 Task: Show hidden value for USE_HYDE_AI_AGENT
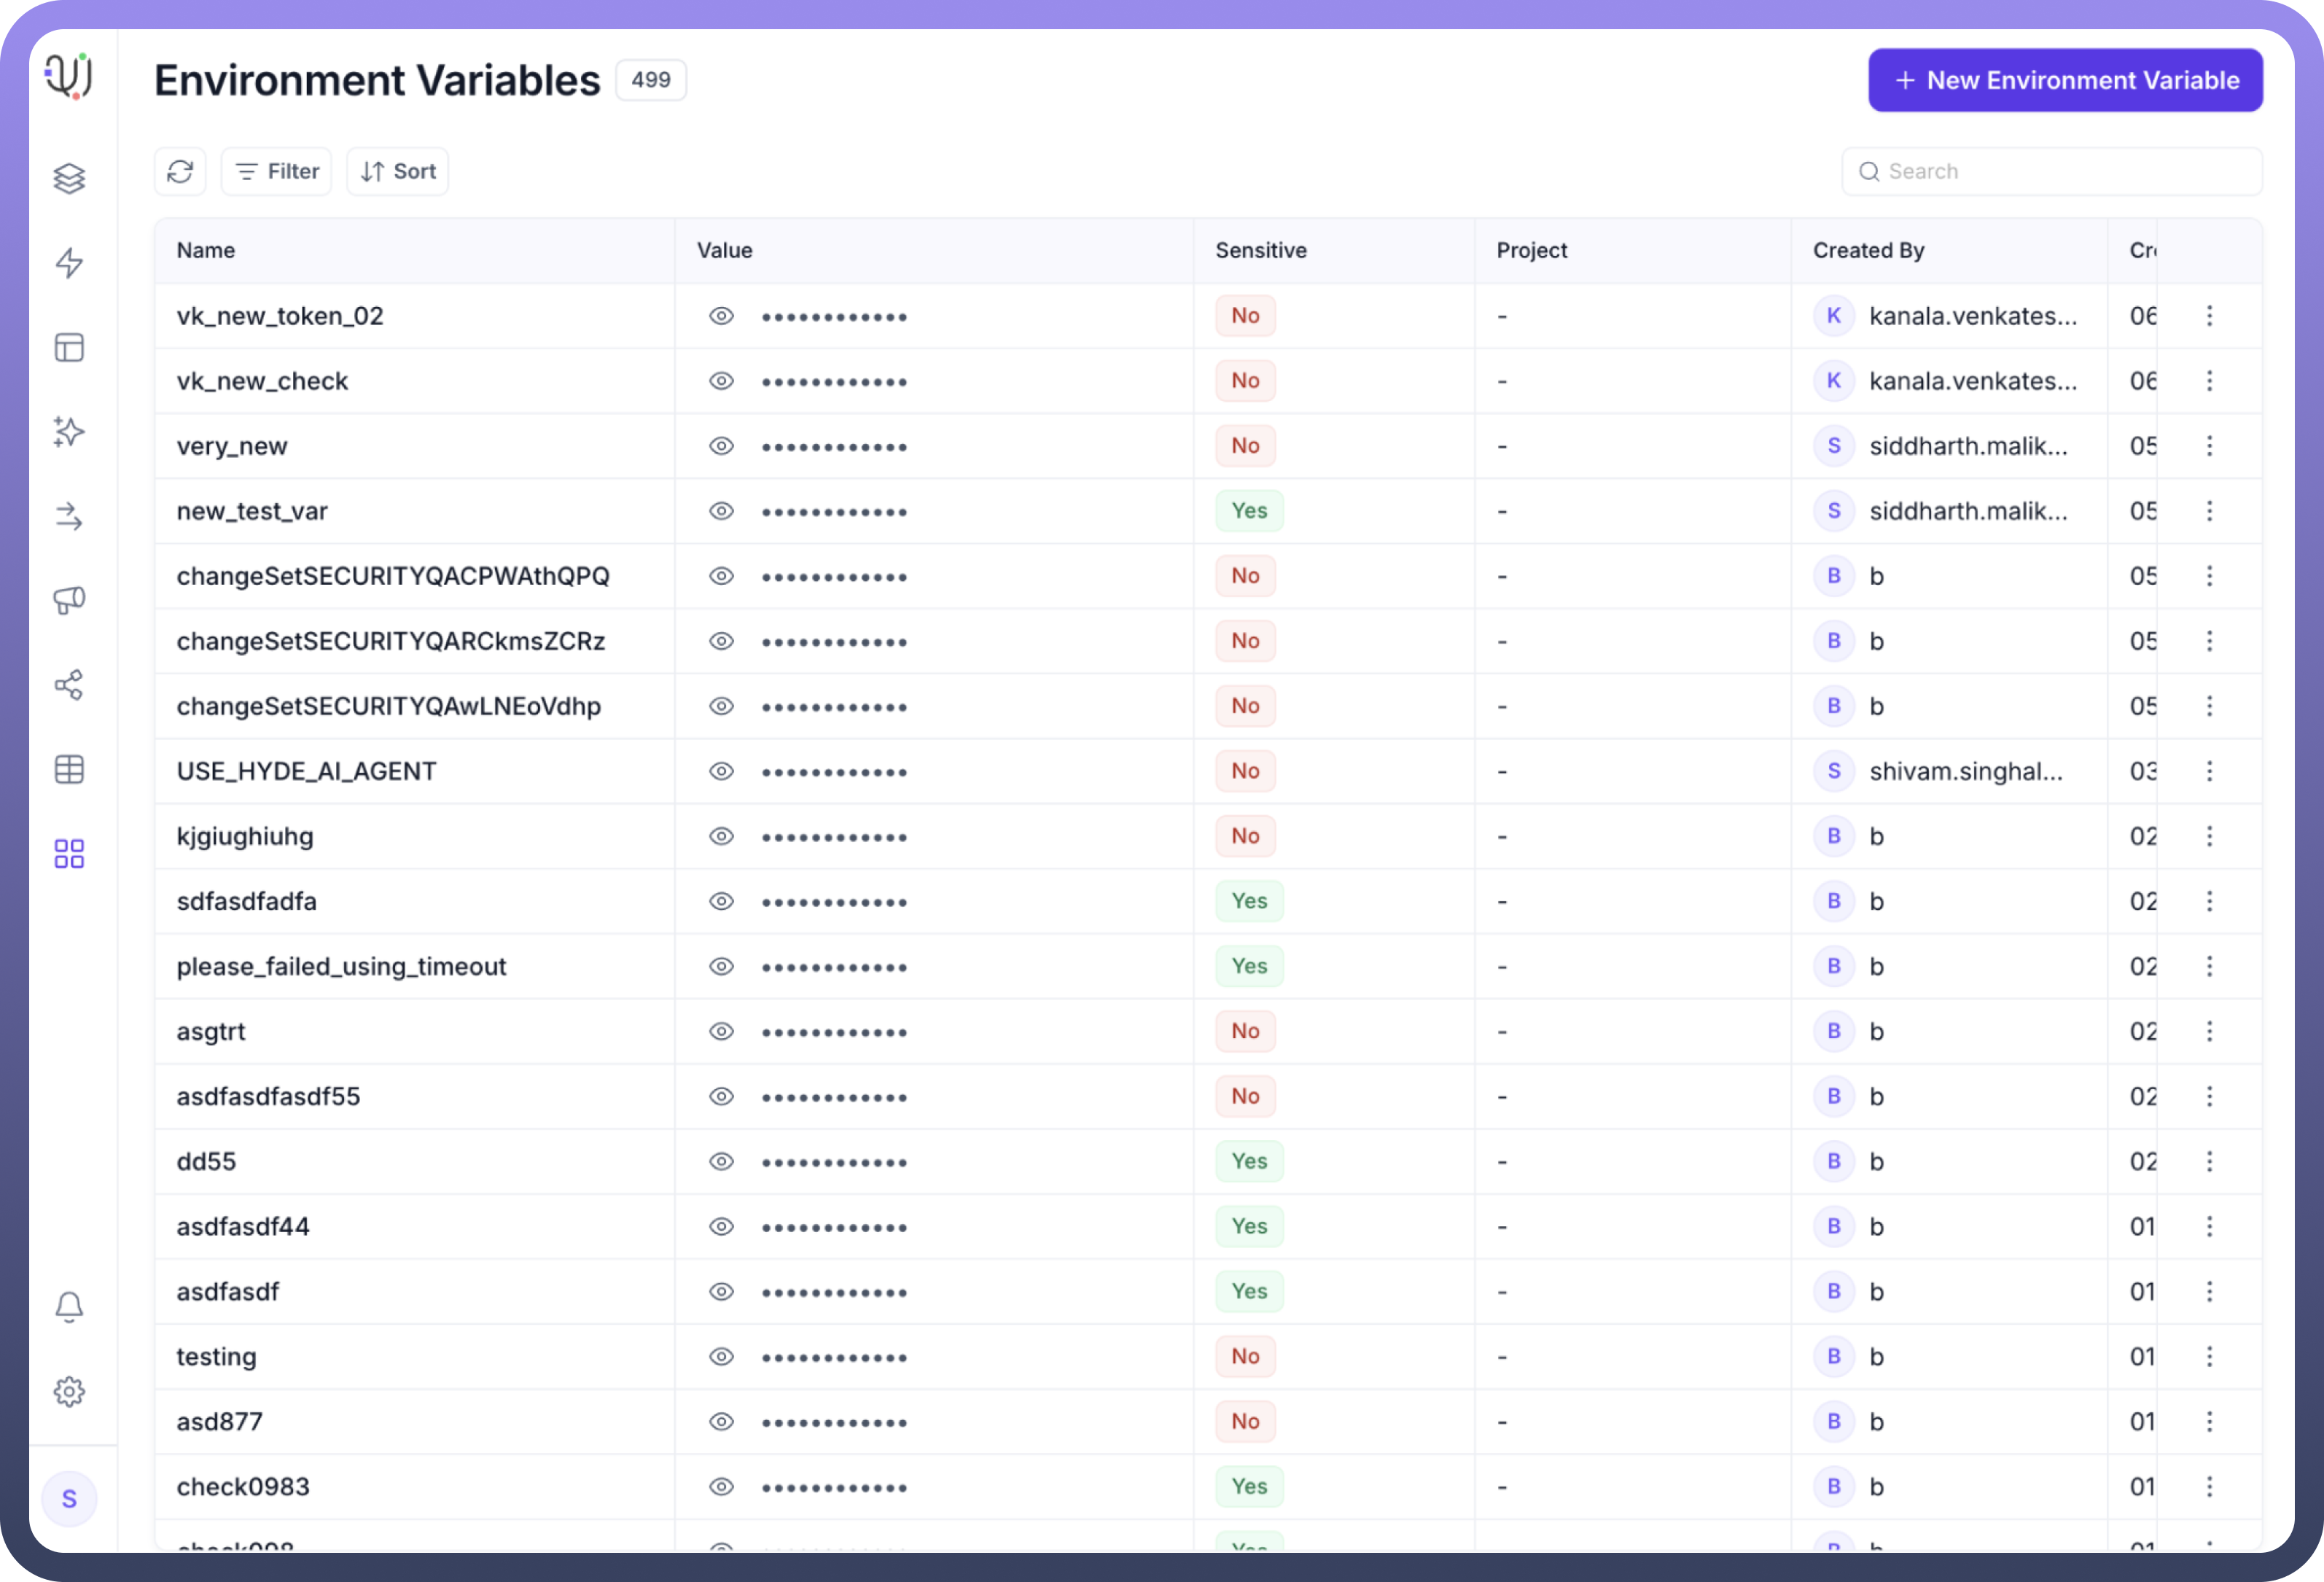click(x=721, y=771)
